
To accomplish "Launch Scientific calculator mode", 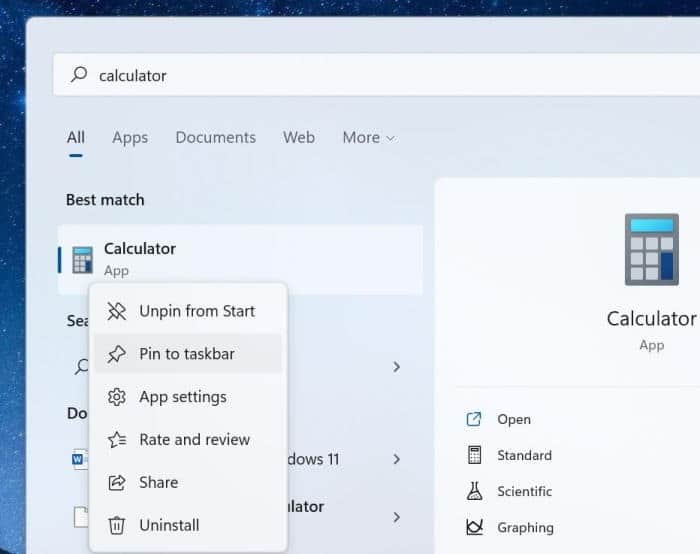I will (525, 491).
